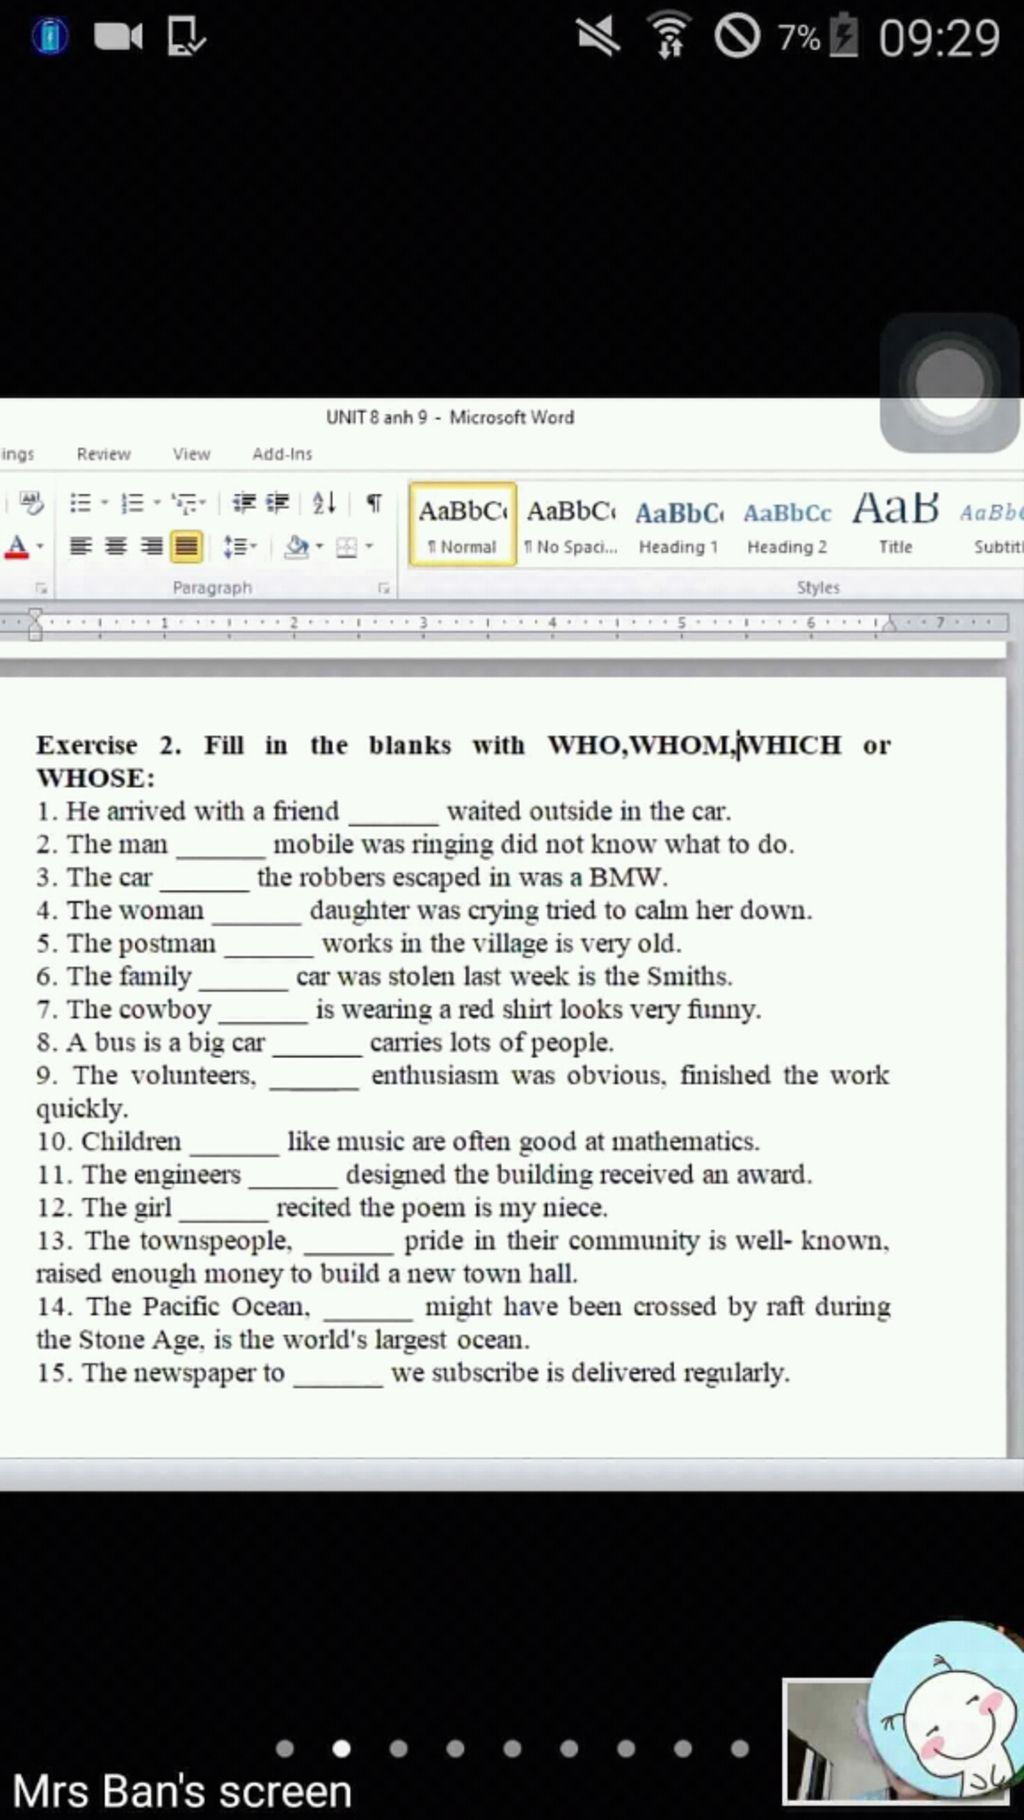Click the borders icon

[x=347, y=546]
